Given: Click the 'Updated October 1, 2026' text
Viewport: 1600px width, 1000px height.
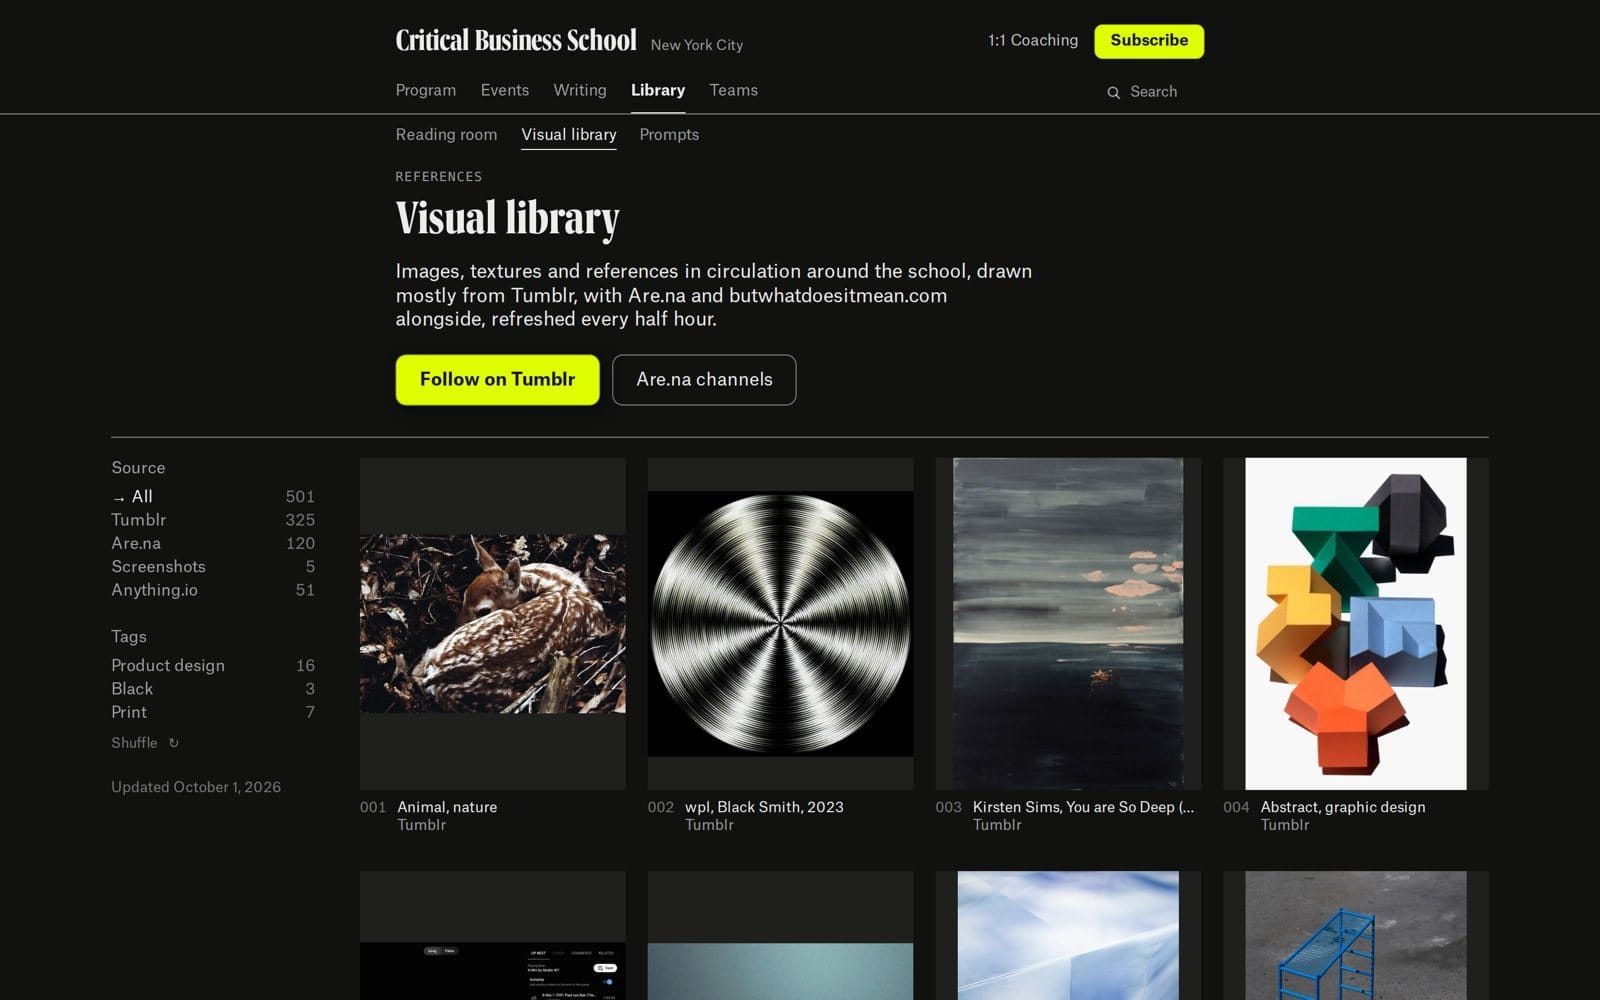Looking at the screenshot, I should click(196, 787).
